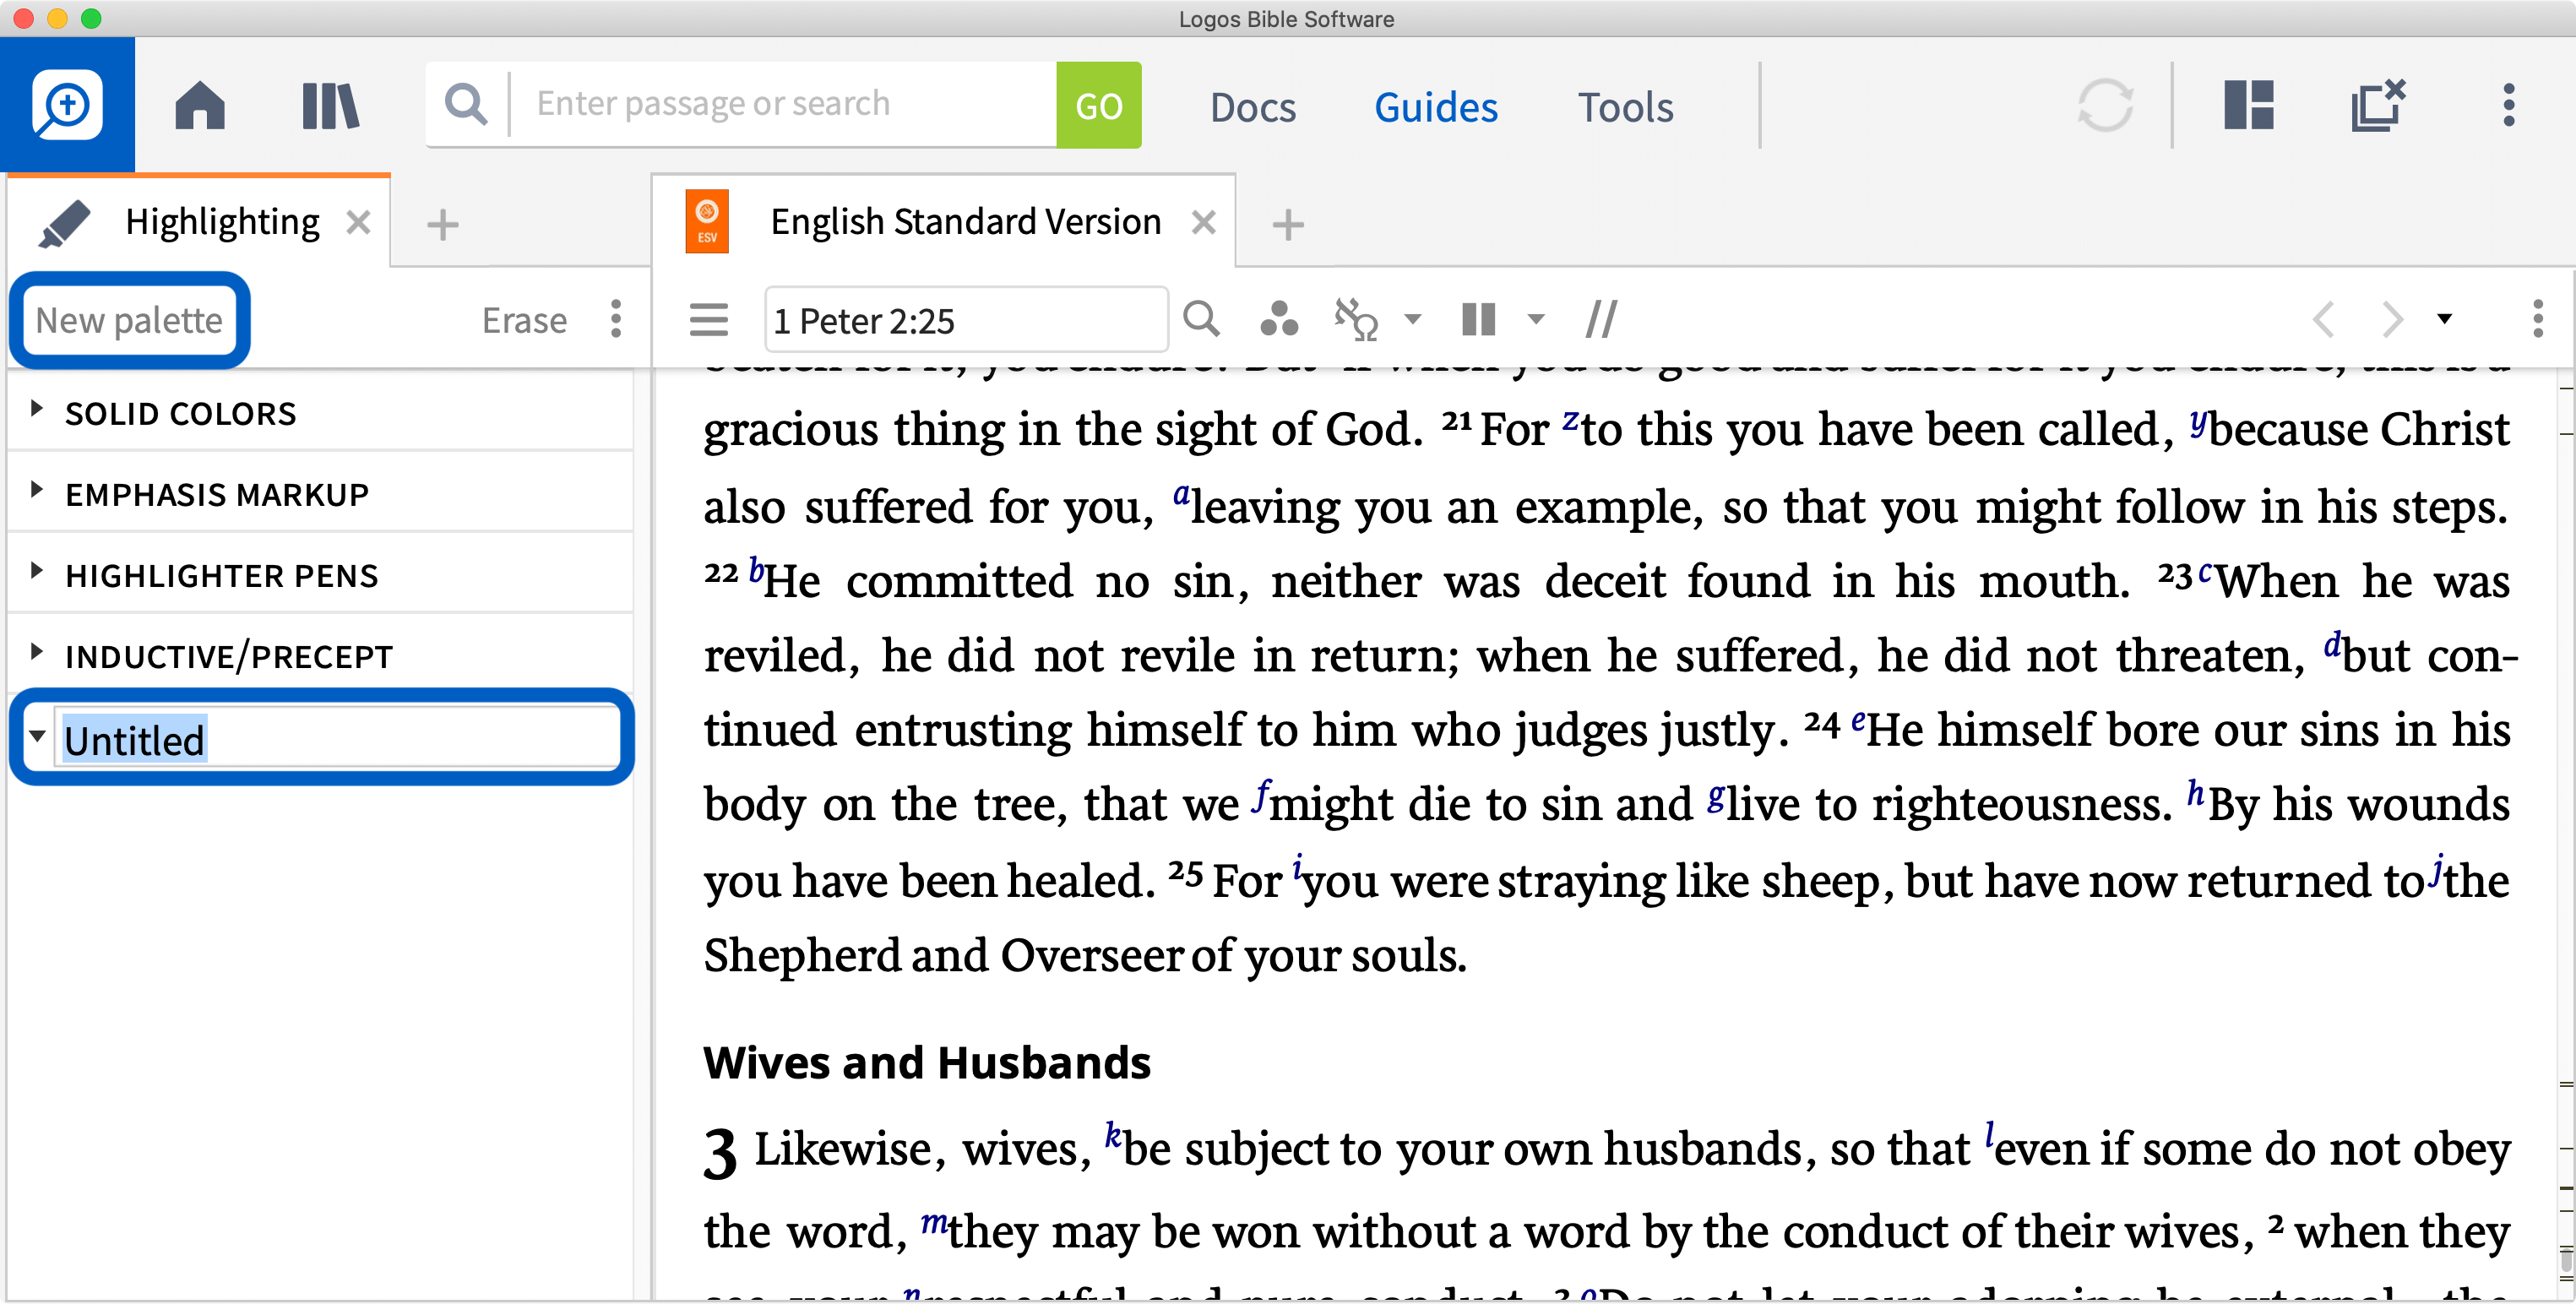The height and width of the screenshot is (1304, 2576).
Task: Click the passage or search input box
Action: pyautogui.click(x=782, y=104)
